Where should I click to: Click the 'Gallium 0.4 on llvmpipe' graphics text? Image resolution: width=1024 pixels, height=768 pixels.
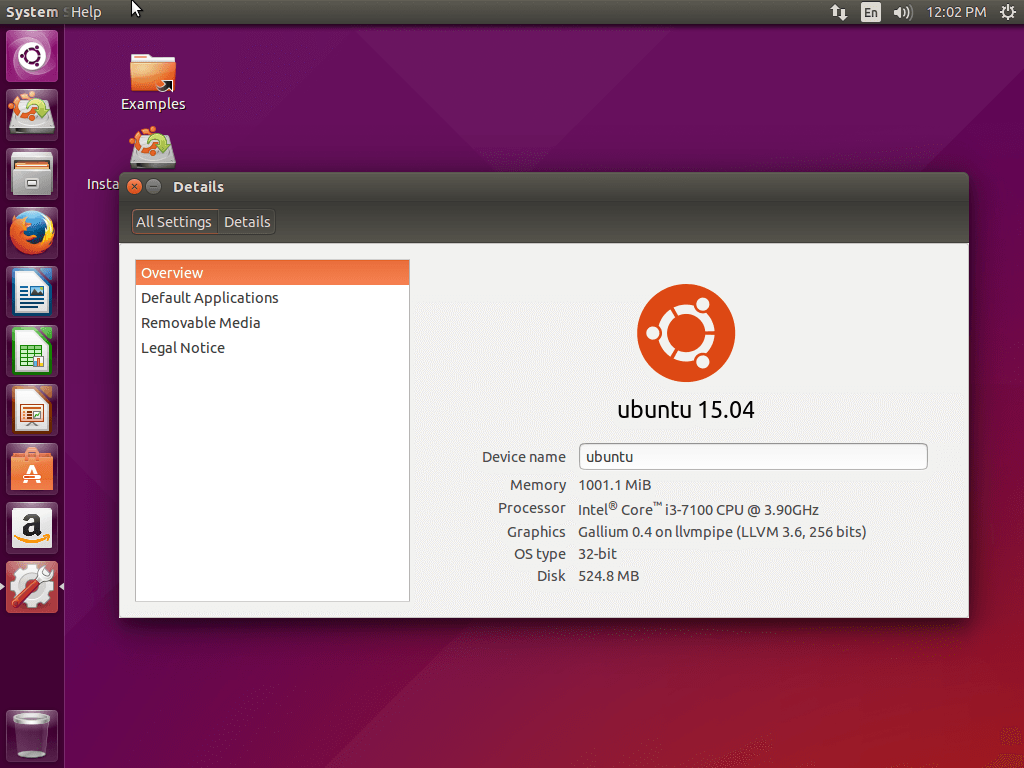pyautogui.click(x=722, y=532)
